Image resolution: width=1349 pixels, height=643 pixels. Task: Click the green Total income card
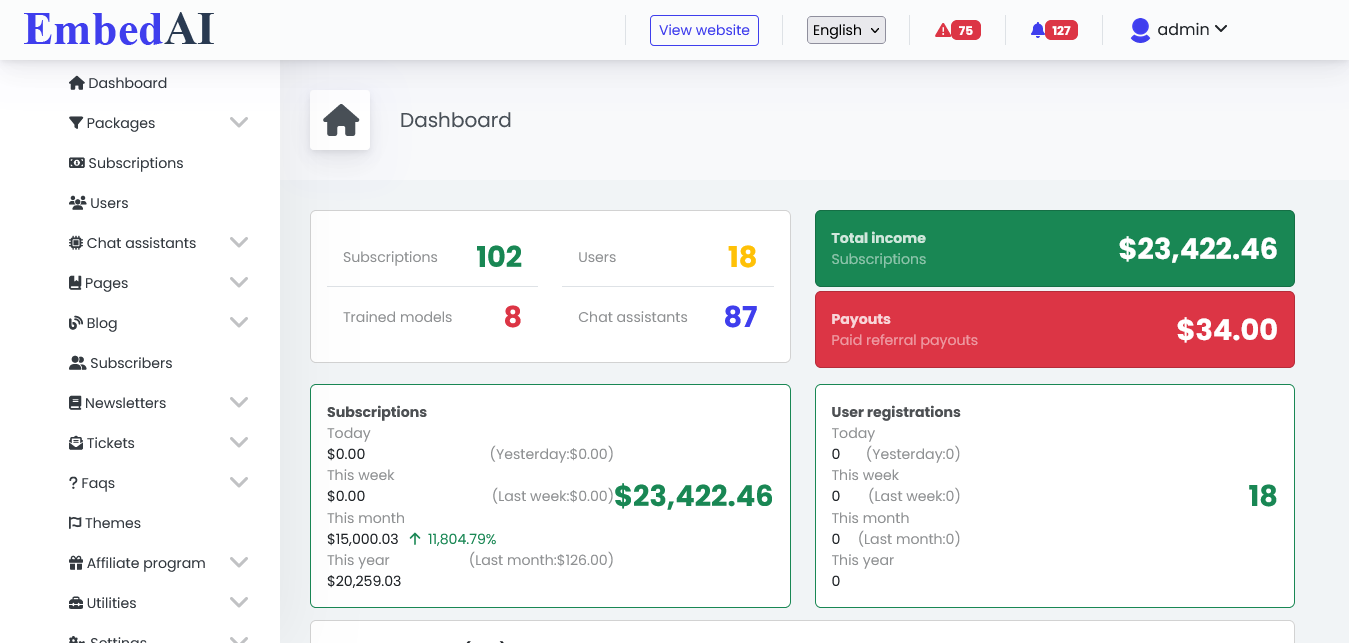tap(1055, 248)
